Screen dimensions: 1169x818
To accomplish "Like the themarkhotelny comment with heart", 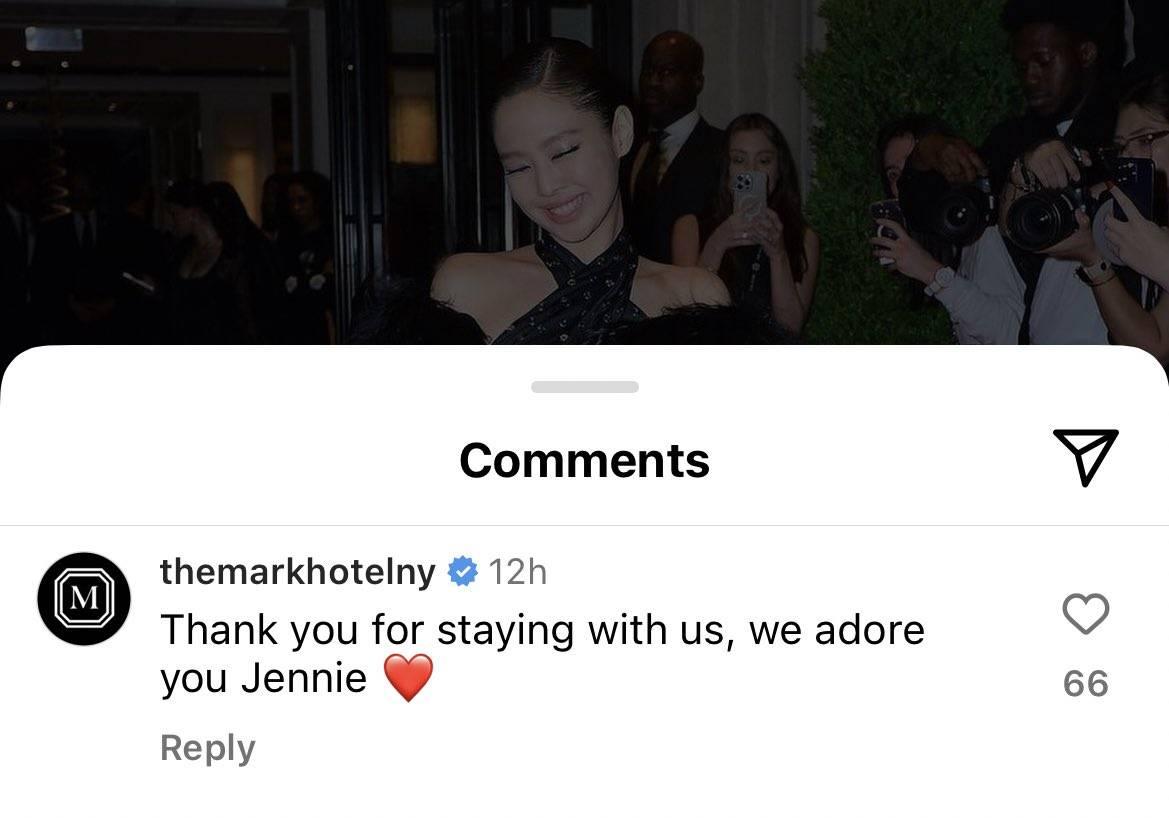I will [1086, 614].
